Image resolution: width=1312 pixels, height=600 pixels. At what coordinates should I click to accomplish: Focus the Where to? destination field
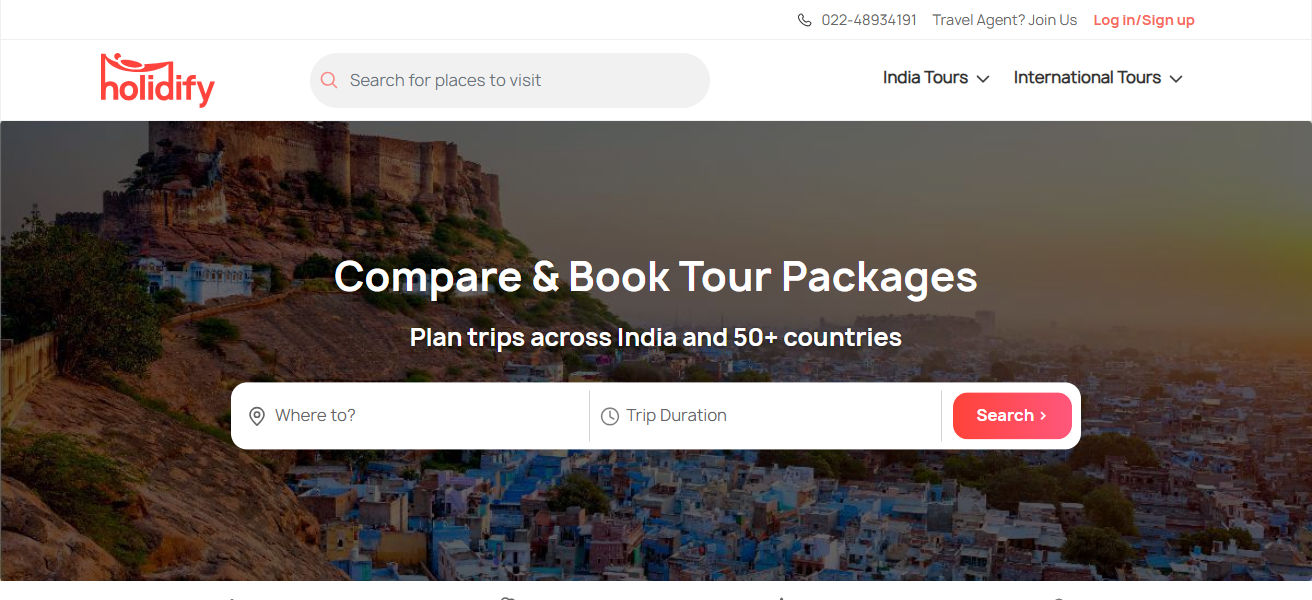pyautogui.click(x=410, y=416)
